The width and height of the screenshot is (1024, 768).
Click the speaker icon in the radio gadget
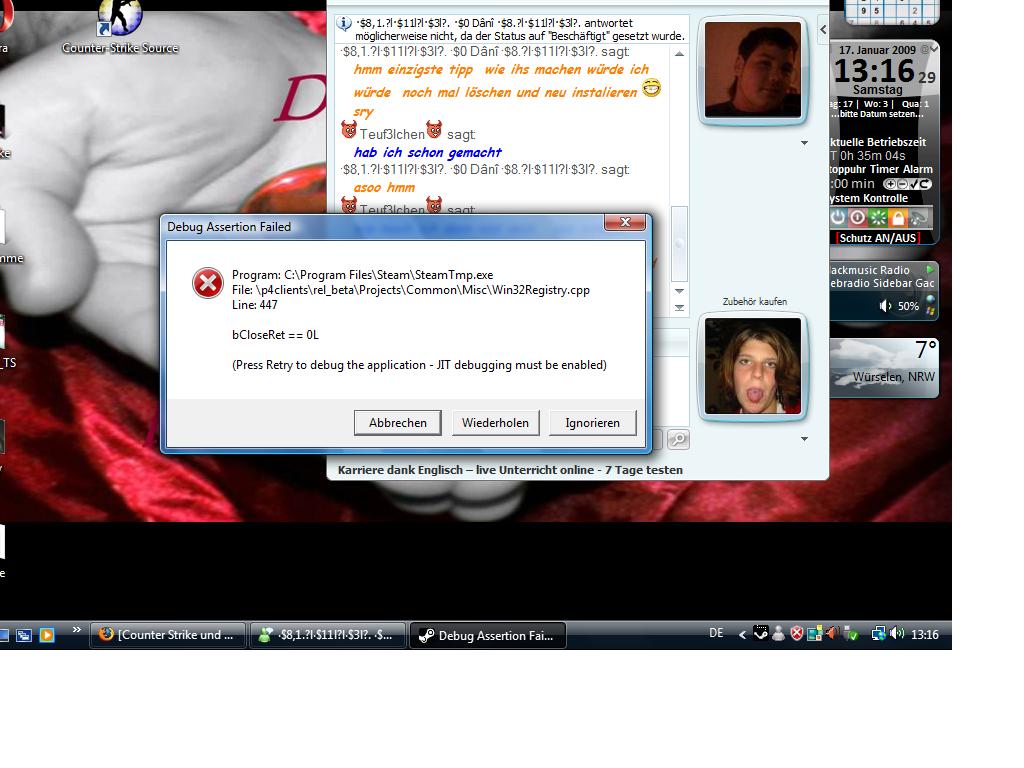[884, 306]
